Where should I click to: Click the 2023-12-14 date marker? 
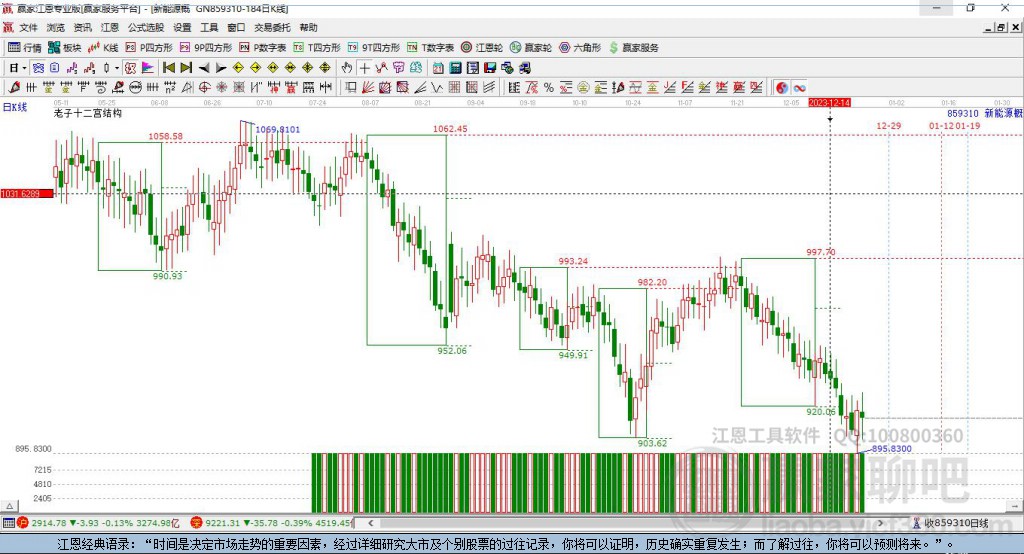pos(829,103)
